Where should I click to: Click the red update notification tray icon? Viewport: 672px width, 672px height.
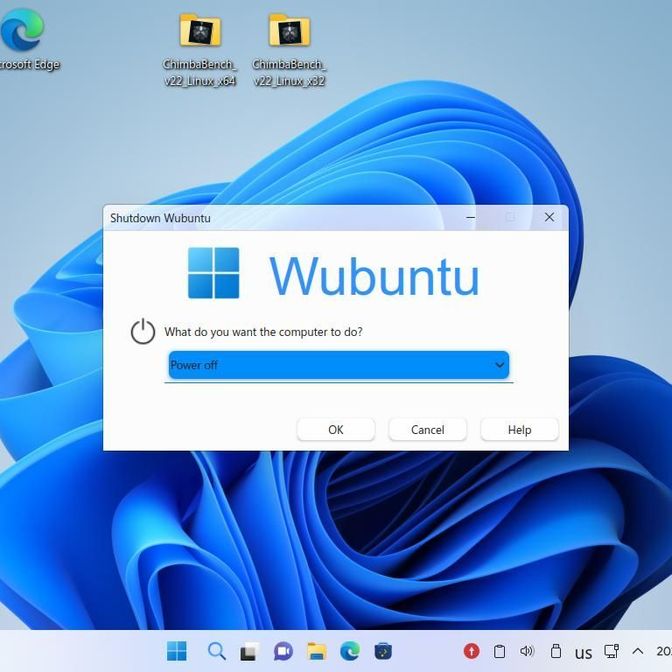[x=471, y=651]
